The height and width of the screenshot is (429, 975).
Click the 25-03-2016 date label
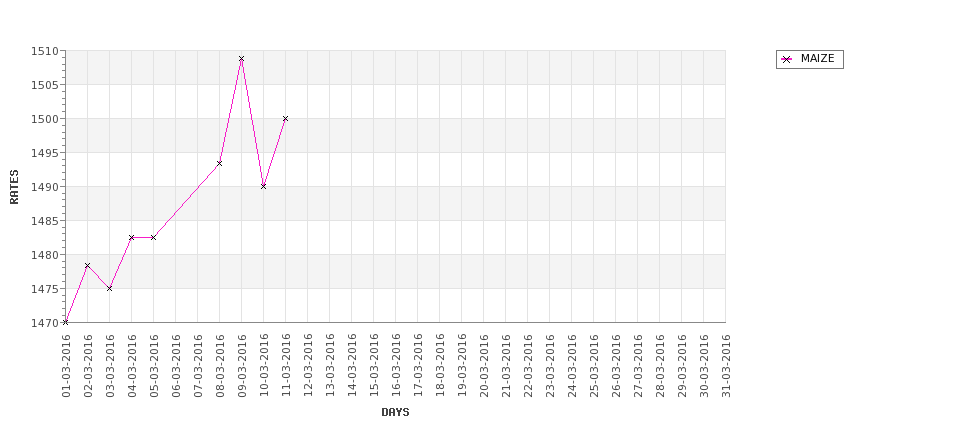coord(594,366)
